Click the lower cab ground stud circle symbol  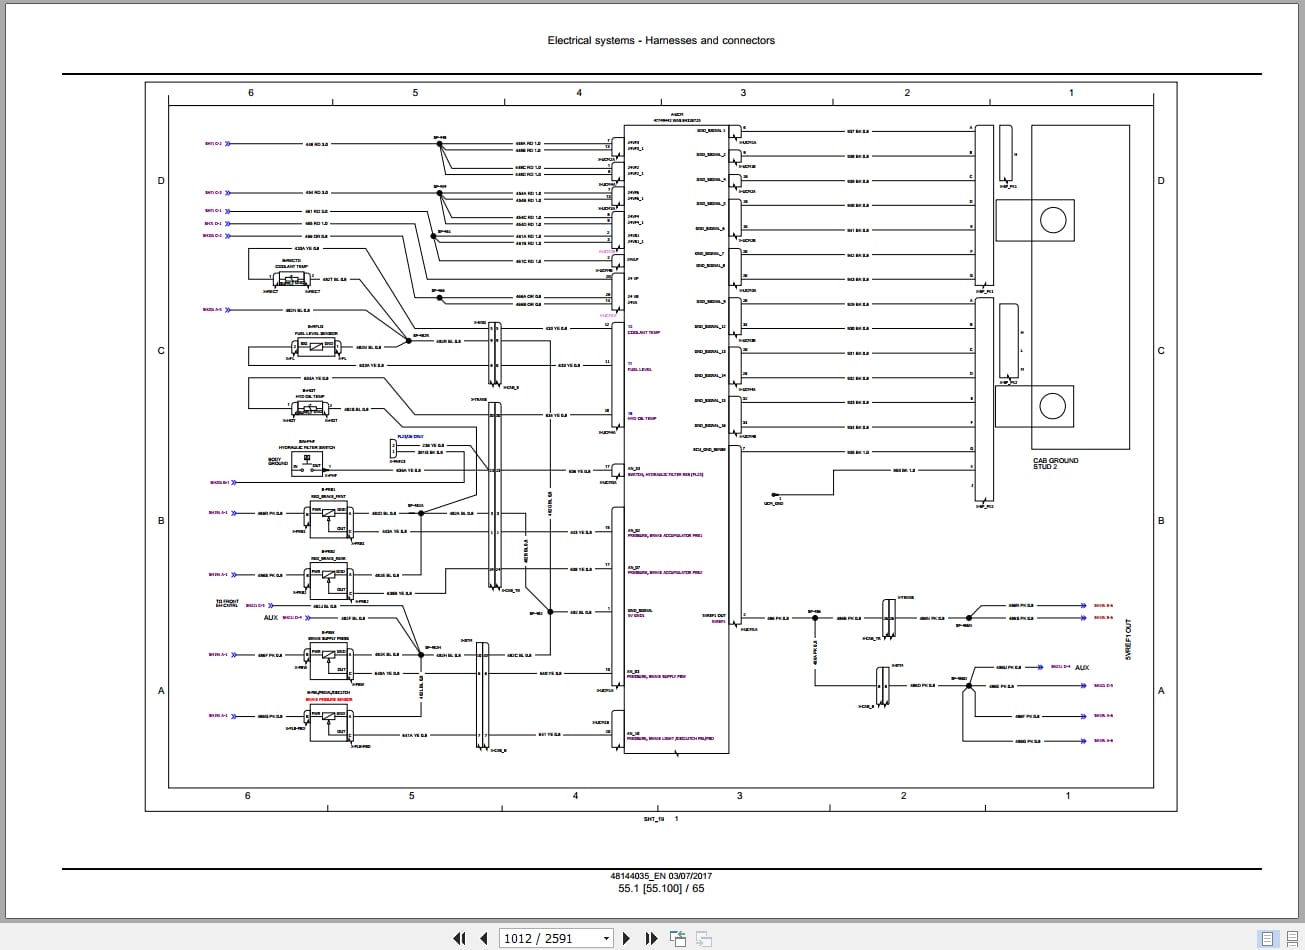[1053, 406]
